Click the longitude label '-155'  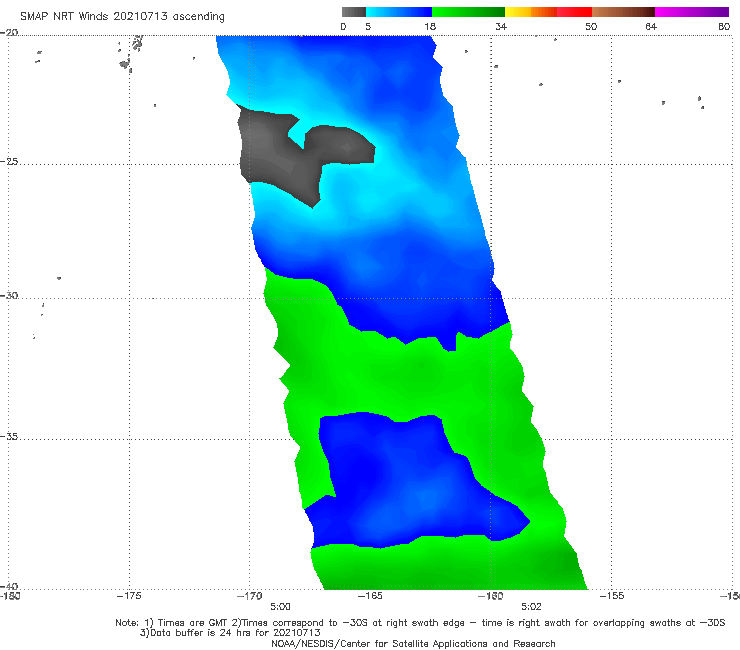[612, 596]
